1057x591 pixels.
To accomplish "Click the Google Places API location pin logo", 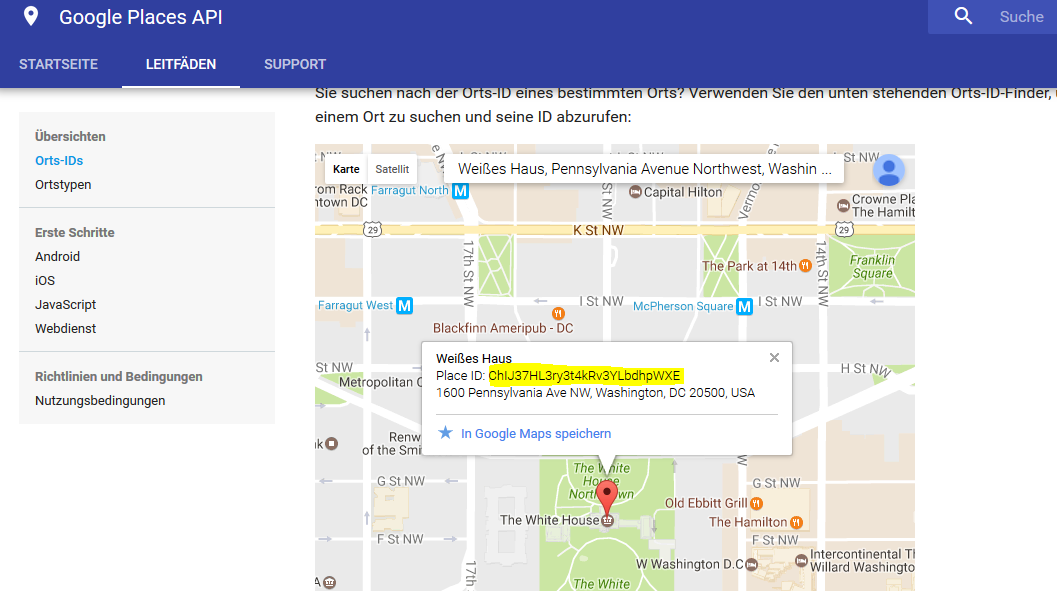I will pos(31,16).
